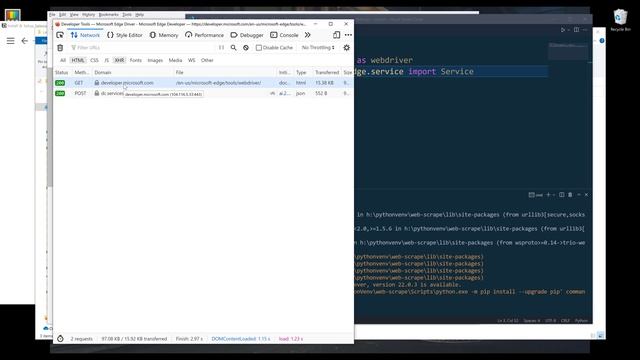This screenshot has width=640, height=360.
Task: Toggle the JS request filter
Action: (107, 60)
